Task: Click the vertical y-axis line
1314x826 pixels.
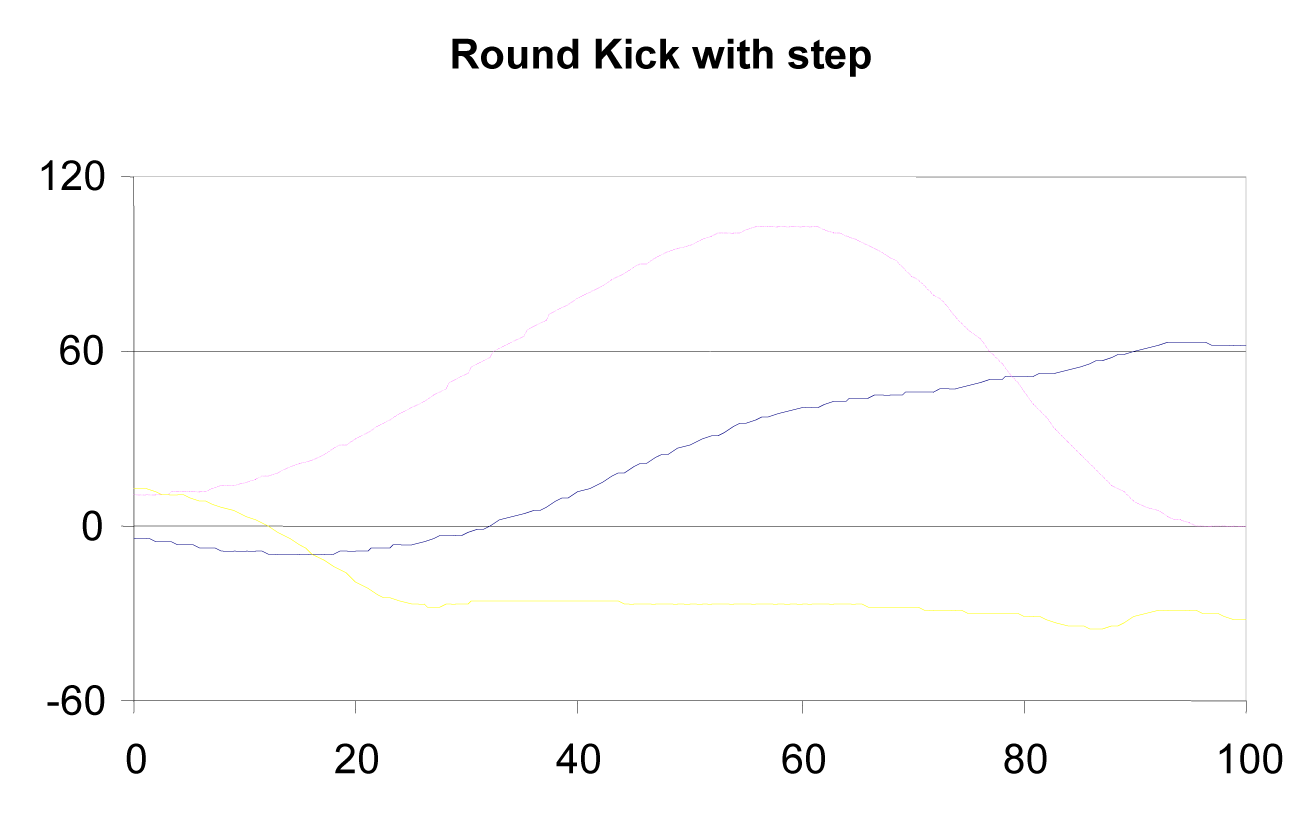Action: click(x=134, y=620)
